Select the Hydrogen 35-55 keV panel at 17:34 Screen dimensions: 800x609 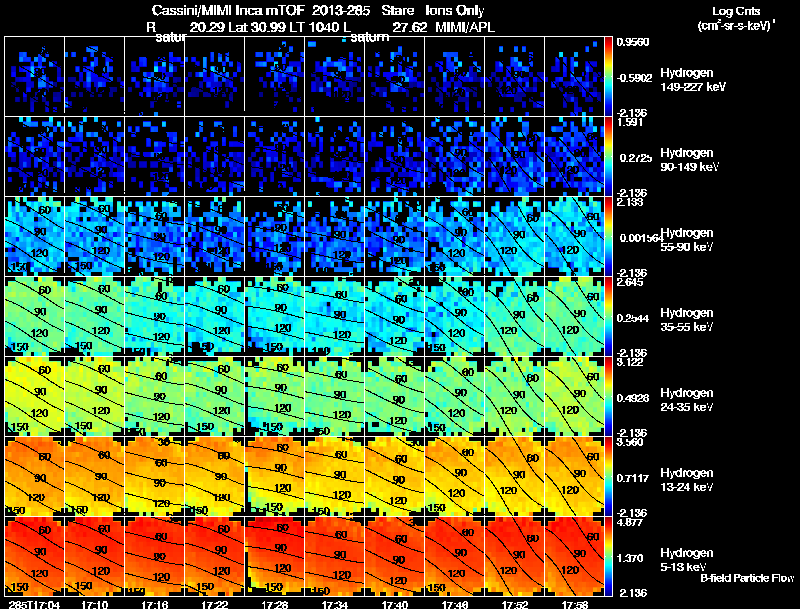pos(335,316)
